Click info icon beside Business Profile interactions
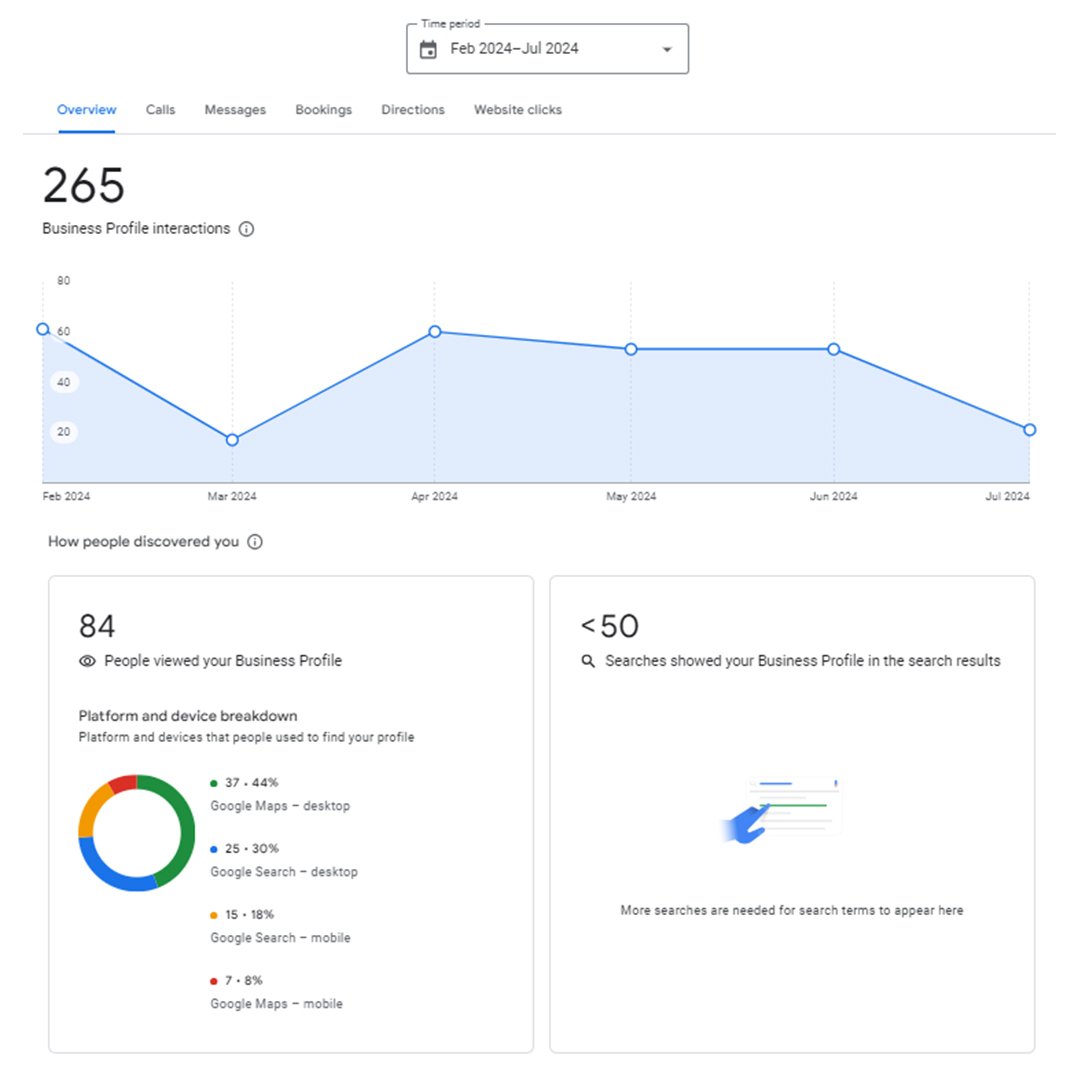 pos(247,229)
